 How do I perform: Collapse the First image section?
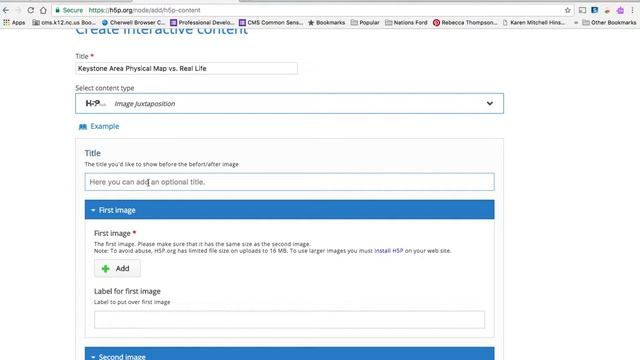pyautogui.click(x=289, y=210)
